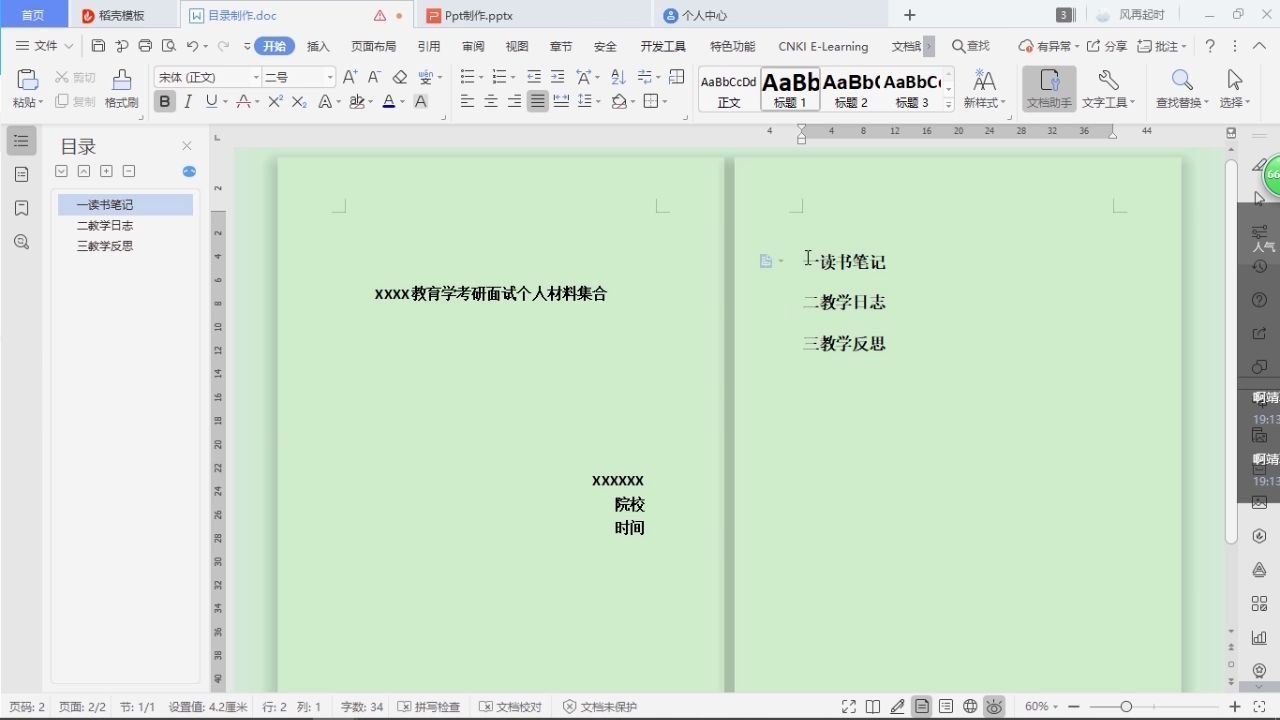The image size is (1280, 720).
Task: Click the 批注 comment button
Action: pos(1162,46)
